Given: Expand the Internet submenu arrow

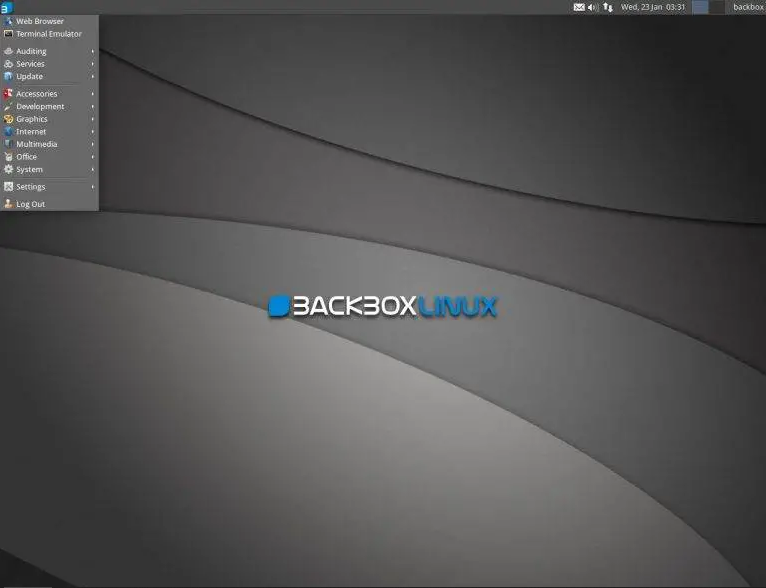Looking at the screenshot, I should 92,132.
